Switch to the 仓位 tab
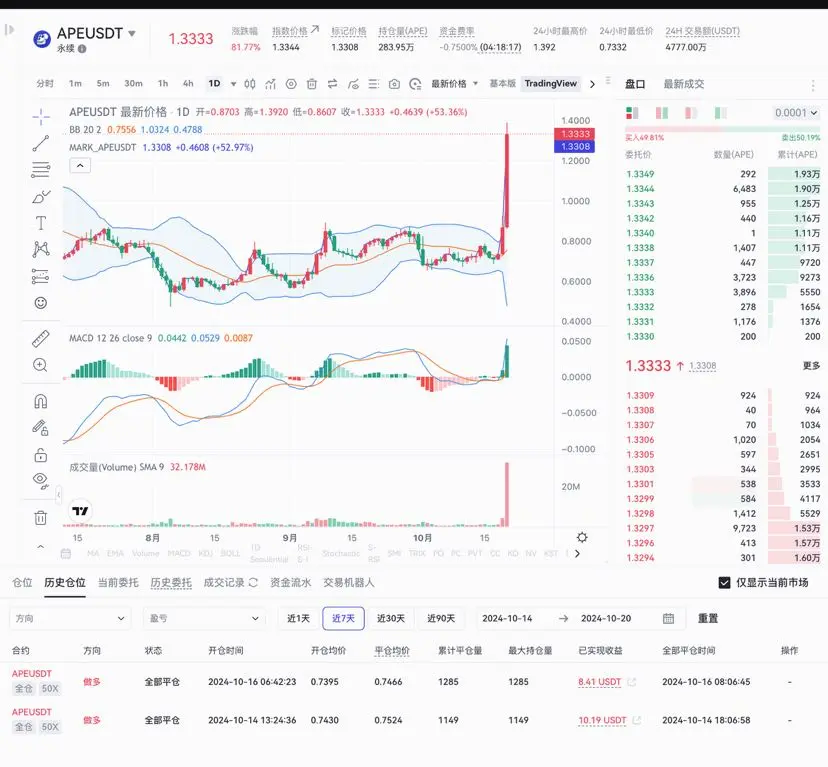828x767 pixels. click(22, 583)
